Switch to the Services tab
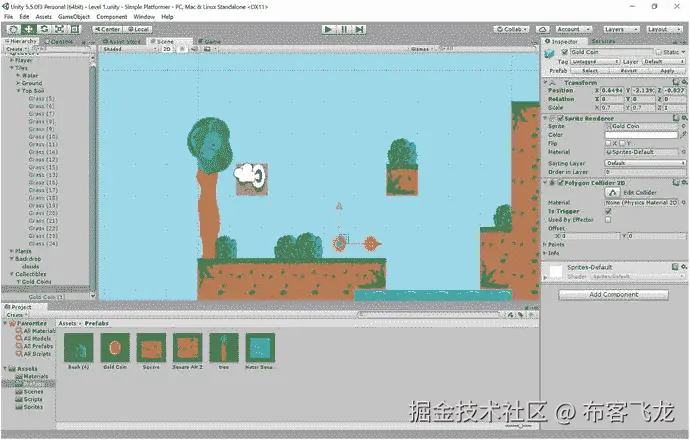Viewport: 690px width, 440px height. [x=603, y=41]
